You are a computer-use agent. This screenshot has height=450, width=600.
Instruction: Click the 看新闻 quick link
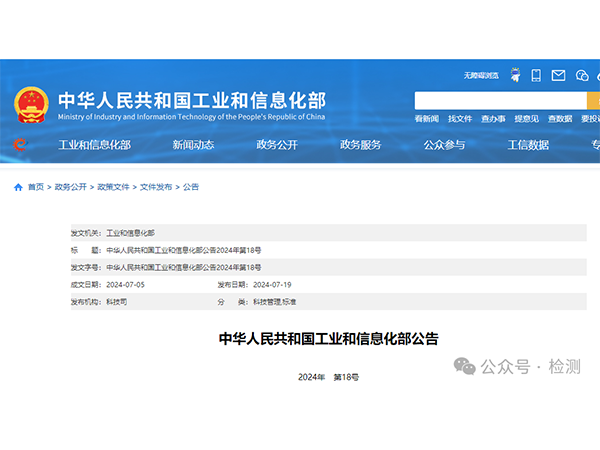pos(427,119)
